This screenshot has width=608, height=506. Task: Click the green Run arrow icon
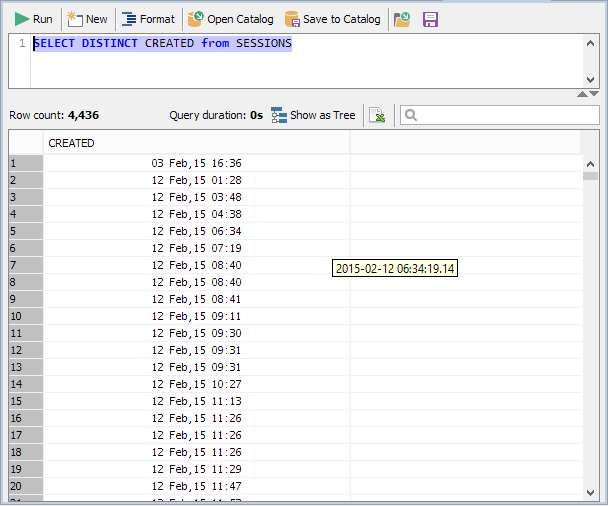pyautogui.click(x=22, y=19)
